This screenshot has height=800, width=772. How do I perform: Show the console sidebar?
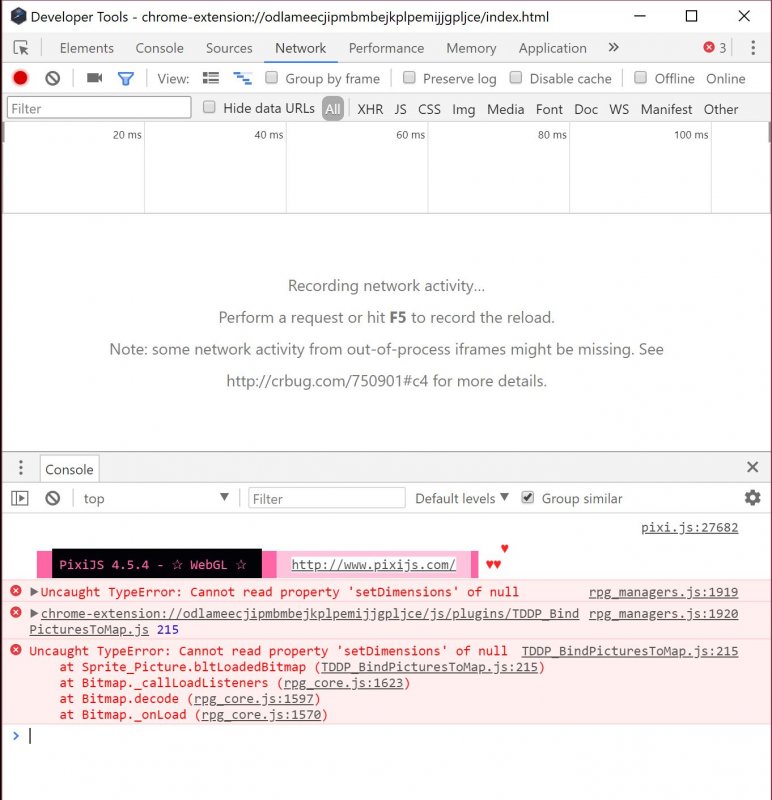(20, 498)
